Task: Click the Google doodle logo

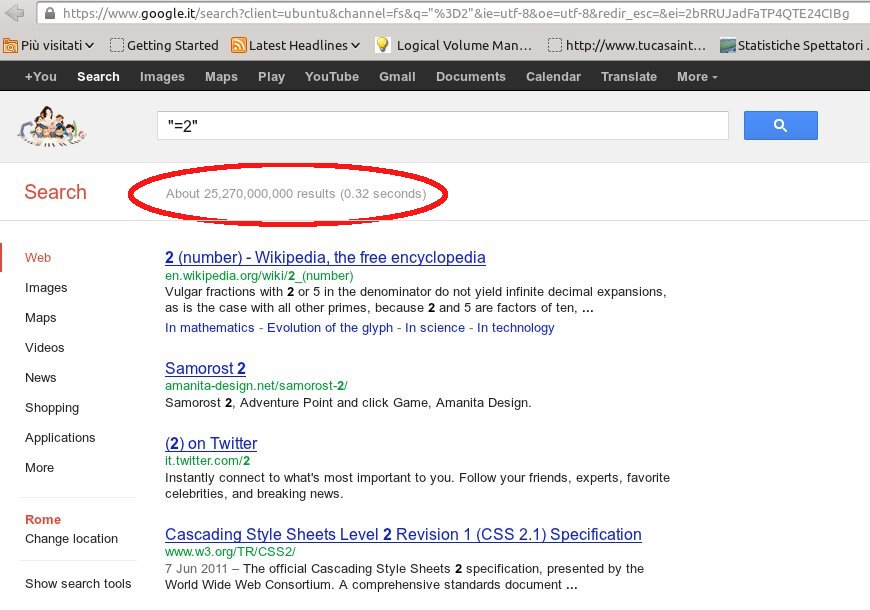Action: (x=52, y=126)
